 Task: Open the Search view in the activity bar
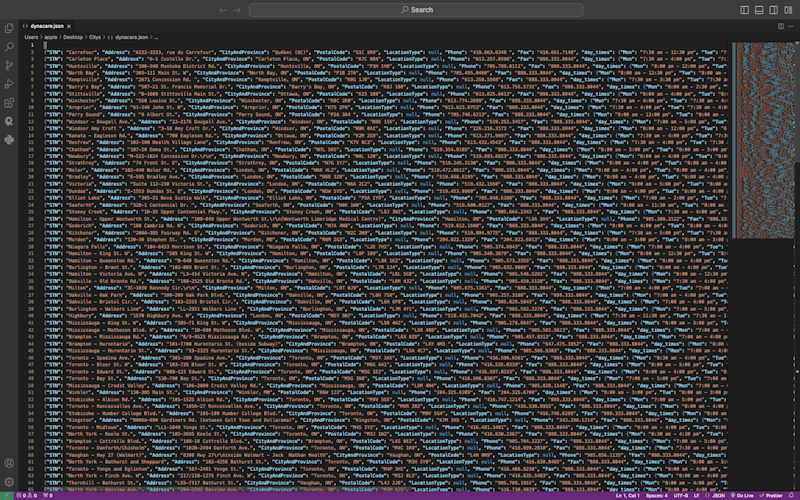point(9,47)
